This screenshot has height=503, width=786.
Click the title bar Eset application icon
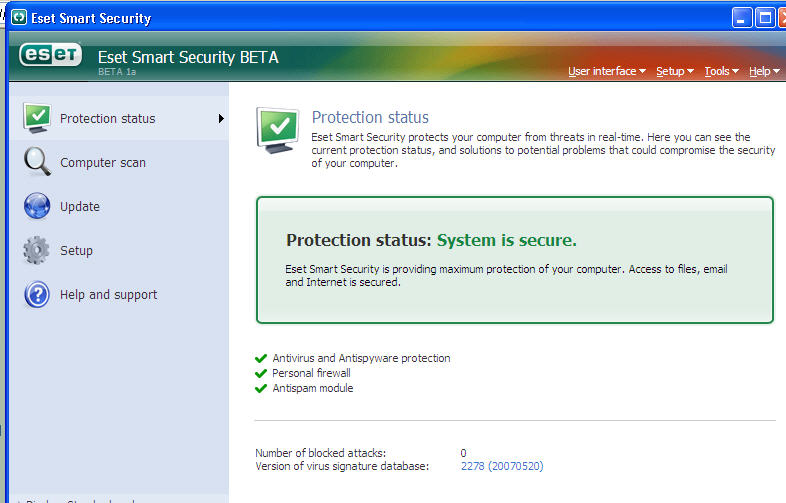coord(19,18)
